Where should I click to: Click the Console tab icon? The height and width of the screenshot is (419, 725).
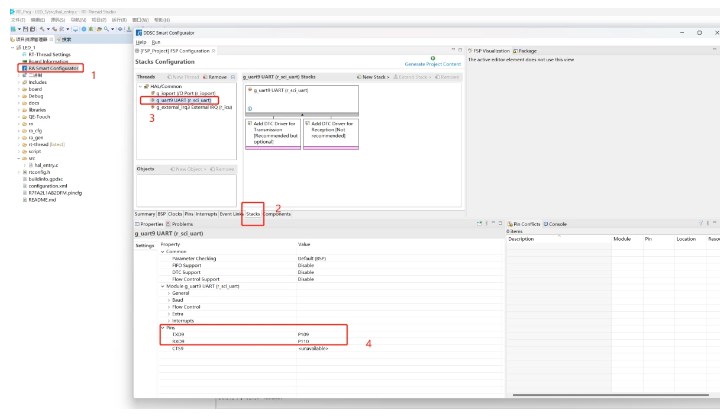click(546, 224)
